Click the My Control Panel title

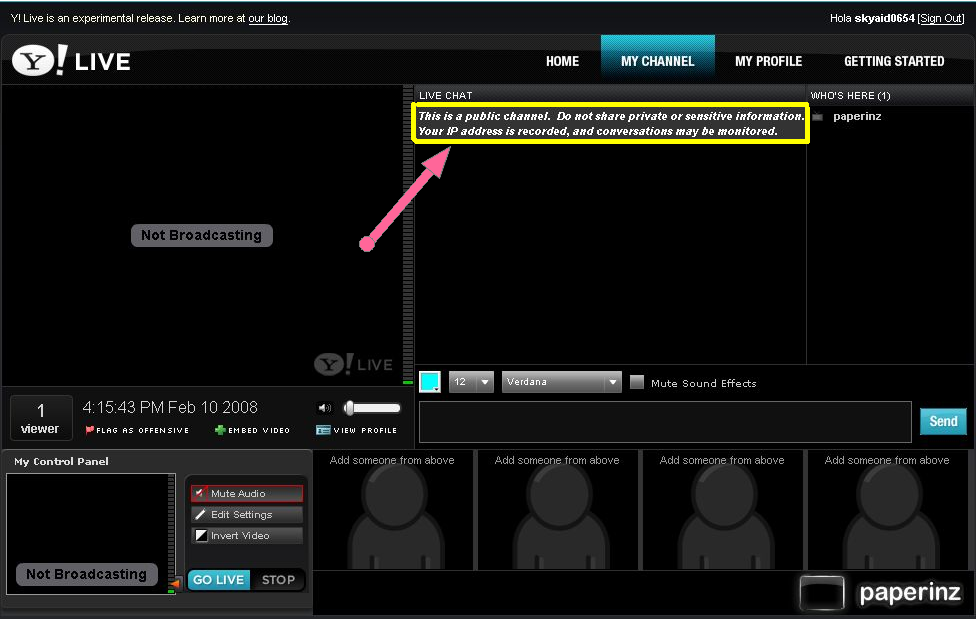[x=61, y=461]
